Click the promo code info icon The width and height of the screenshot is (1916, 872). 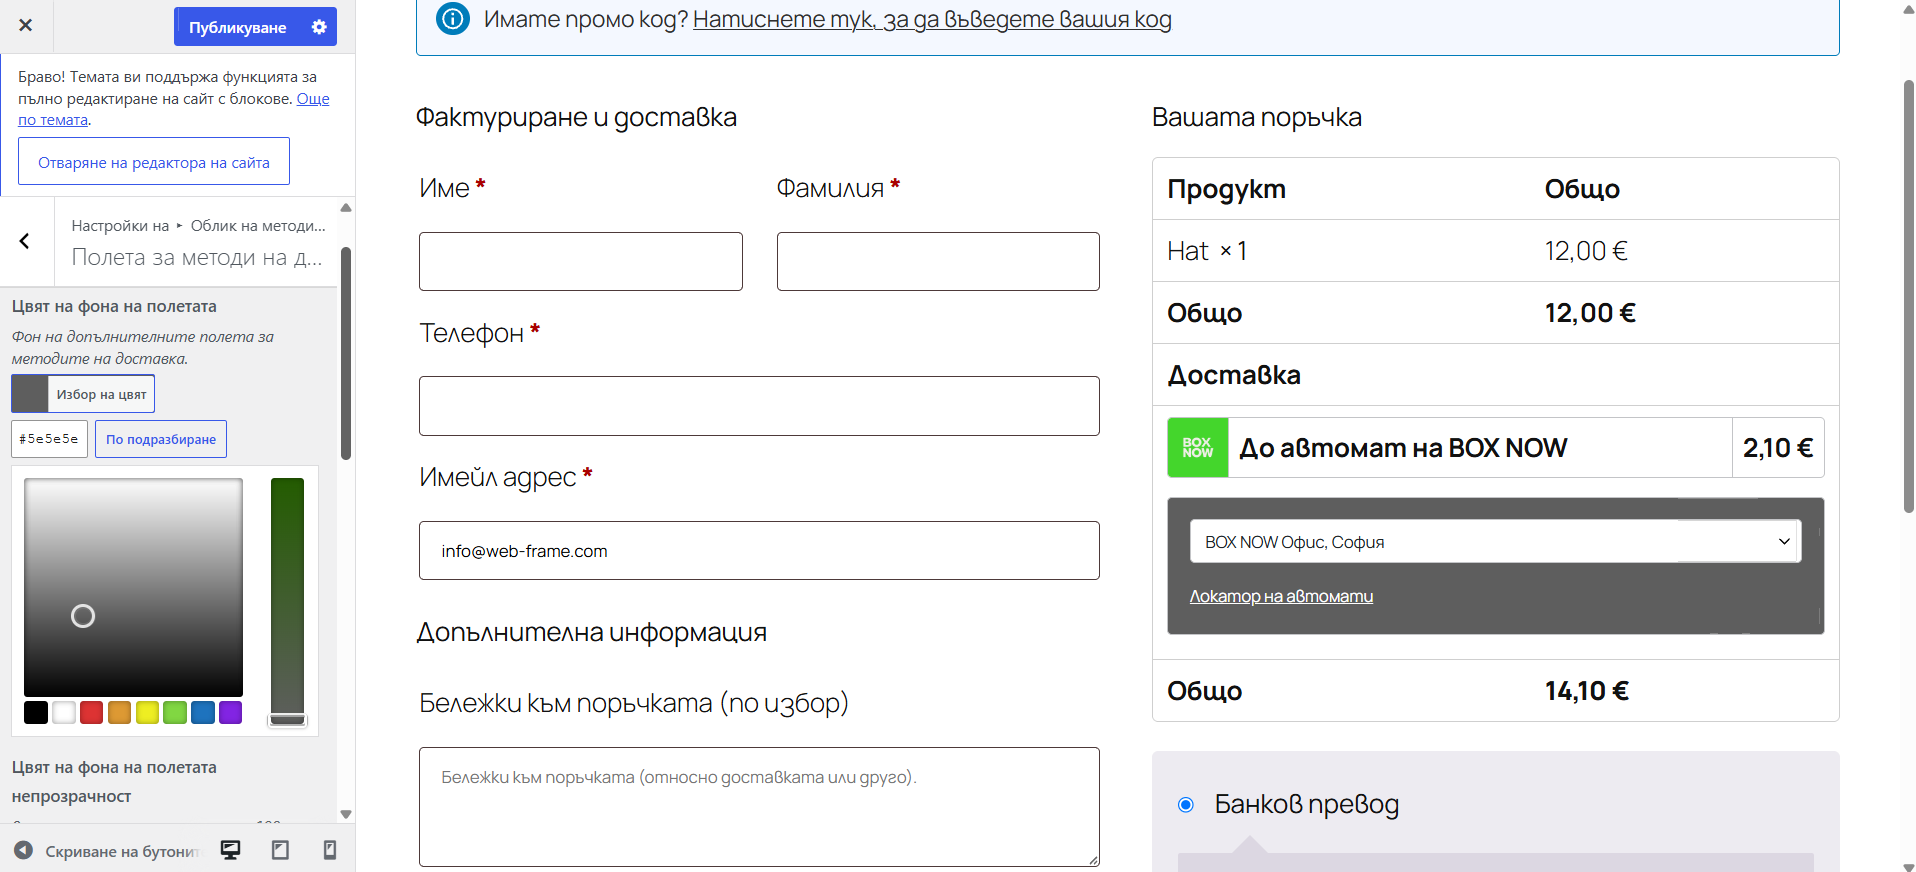453,18
